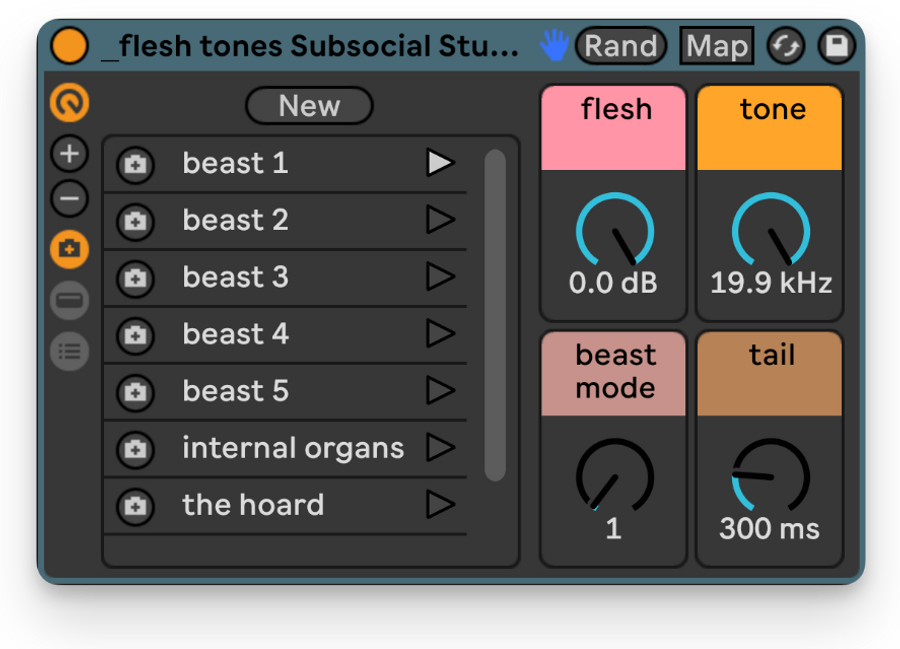Launch variation beast 1 with play arrow

pyautogui.click(x=440, y=163)
